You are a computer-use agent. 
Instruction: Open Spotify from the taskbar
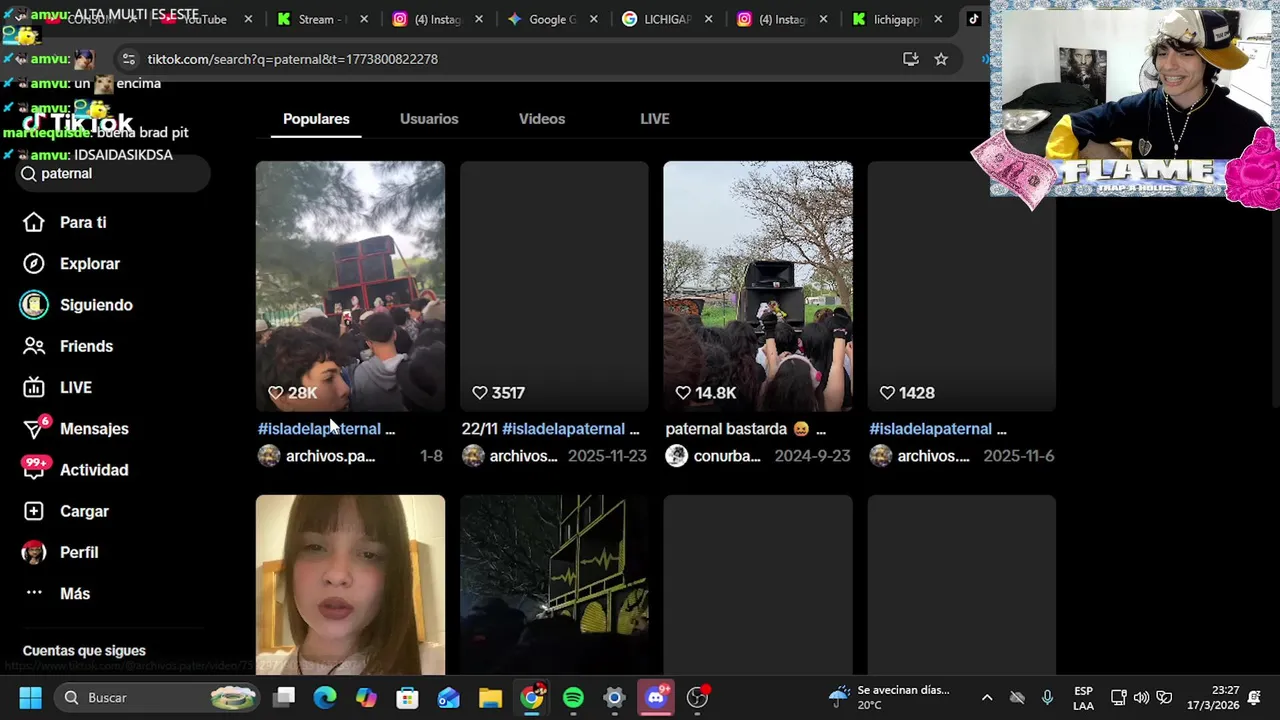coord(573,697)
